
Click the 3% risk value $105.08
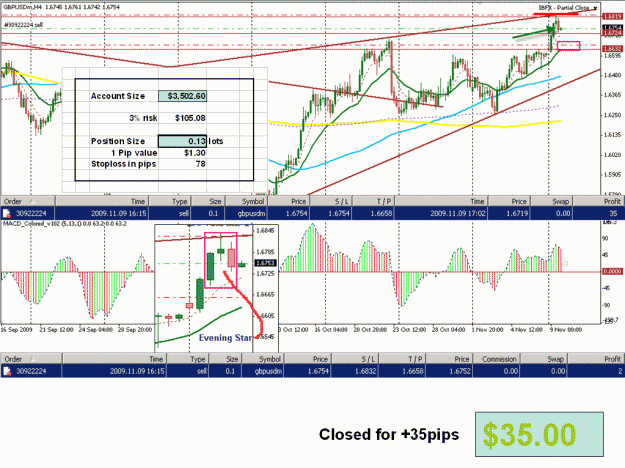tap(190, 118)
